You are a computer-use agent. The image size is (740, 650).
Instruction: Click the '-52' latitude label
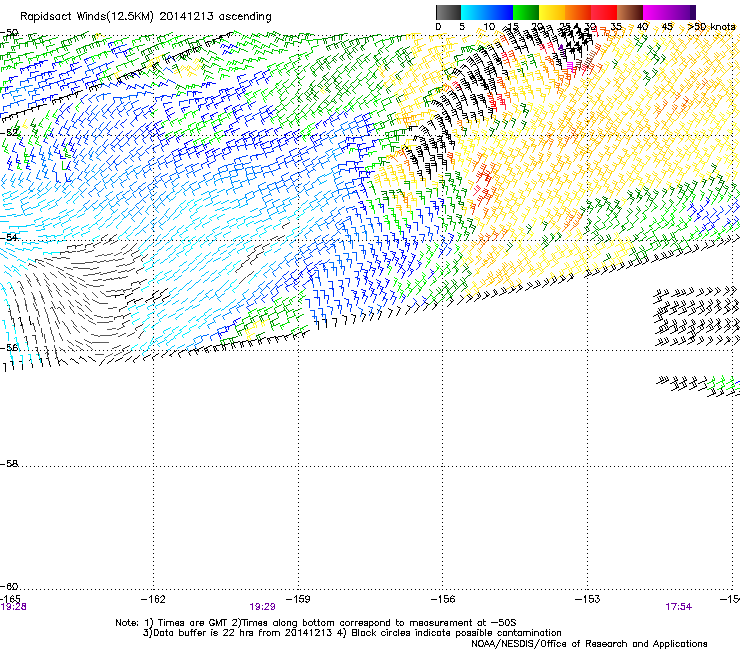coord(9,133)
